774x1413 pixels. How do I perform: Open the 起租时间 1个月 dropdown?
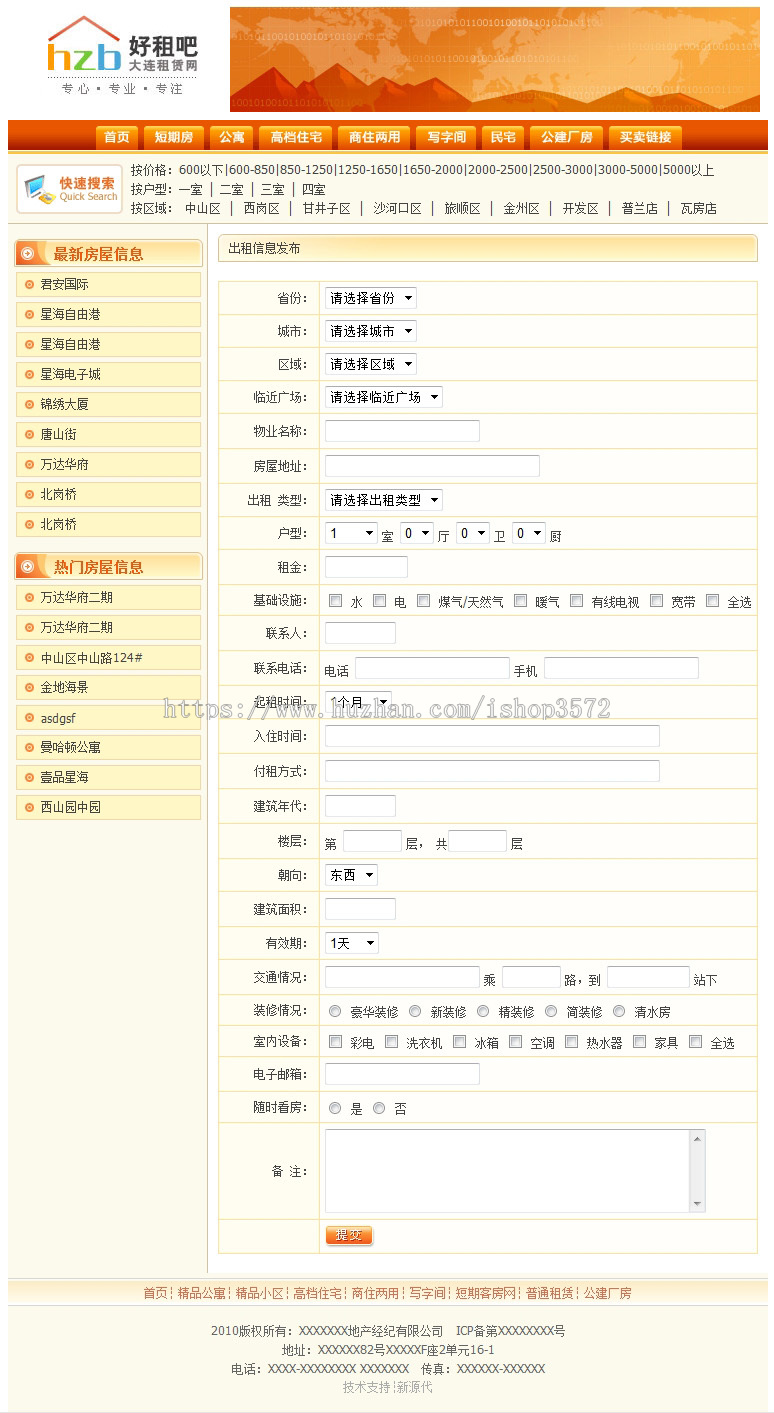[x=358, y=702]
